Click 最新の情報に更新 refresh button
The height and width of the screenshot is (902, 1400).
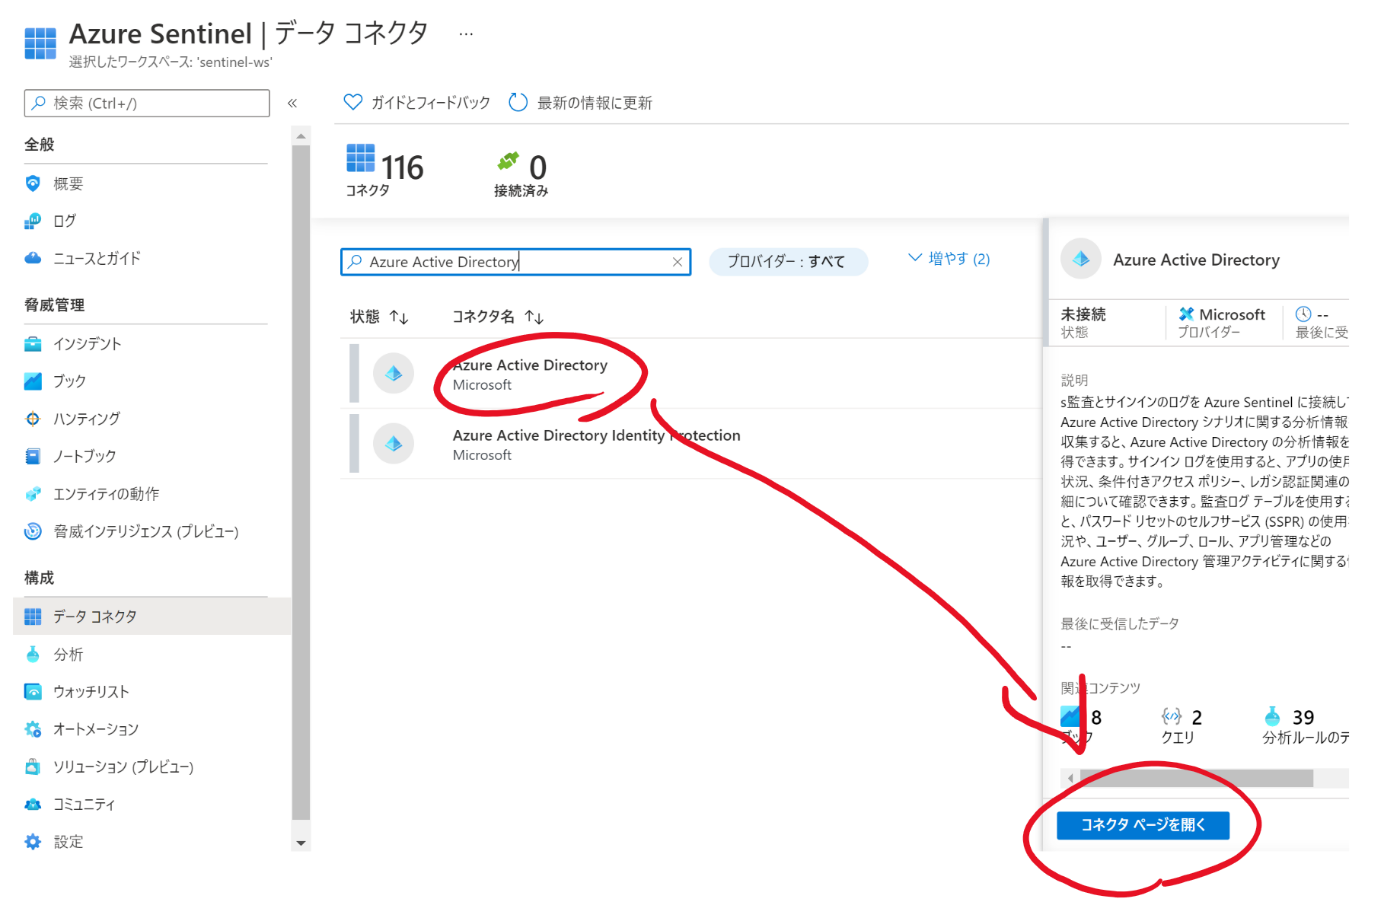580,102
